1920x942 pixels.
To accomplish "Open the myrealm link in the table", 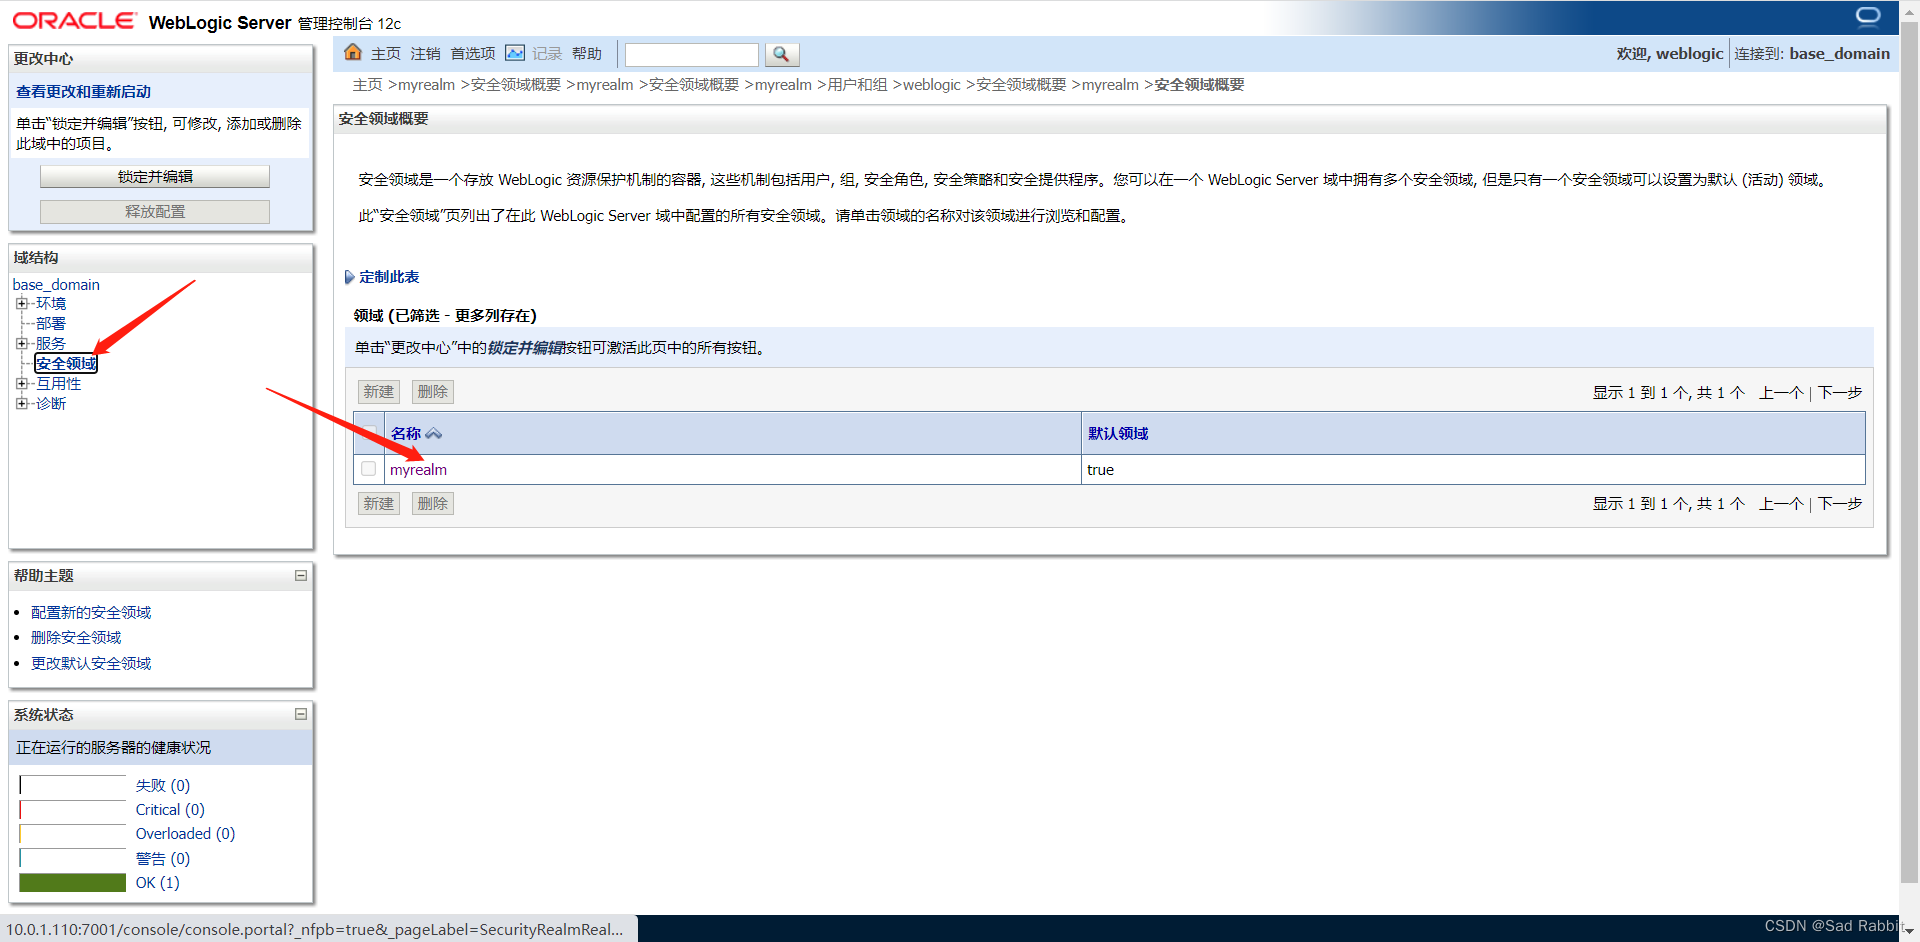I will [x=418, y=470].
